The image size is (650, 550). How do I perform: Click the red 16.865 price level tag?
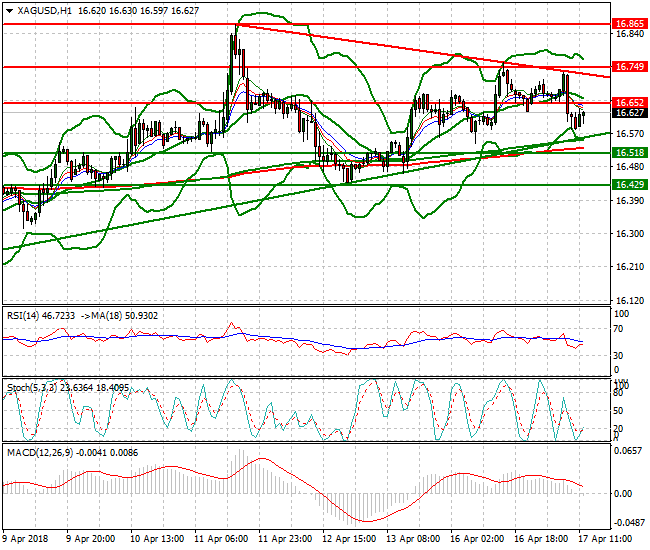pyautogui.click(x=629, y=23)
